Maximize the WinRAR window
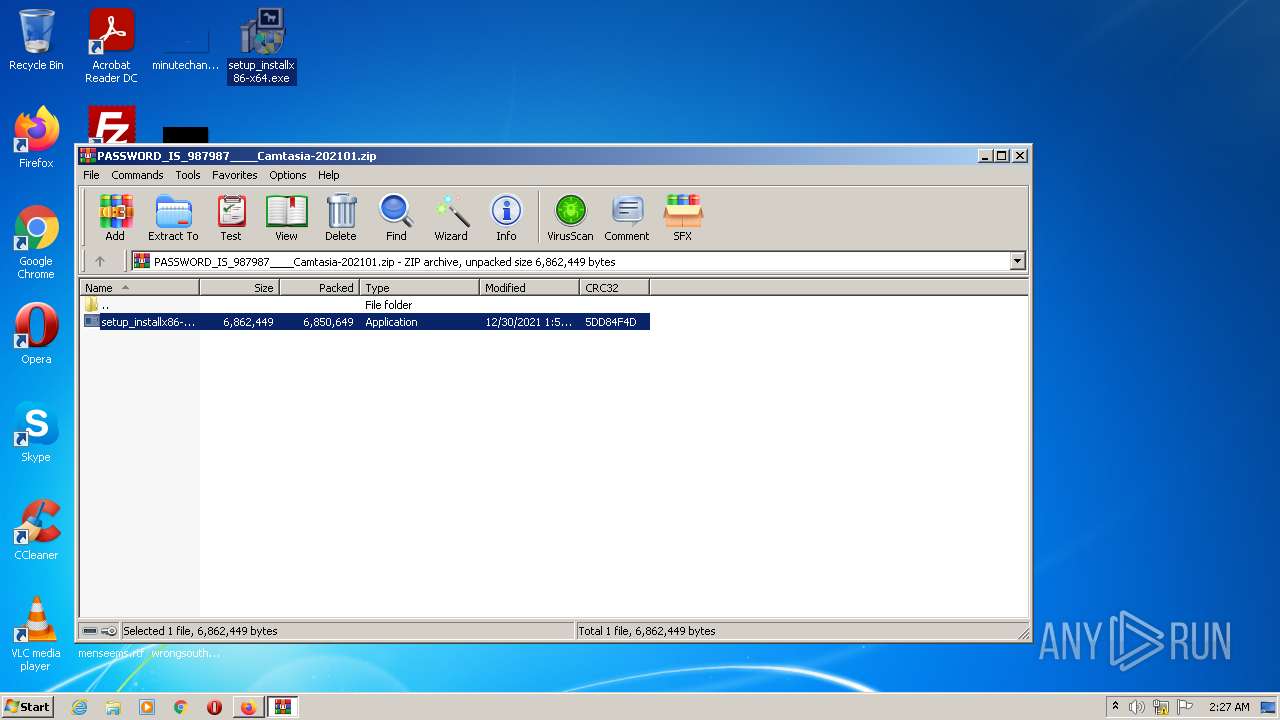The width and height of the screenshot is (1280, 720). pyautogui.click(x=1001, y=156)
